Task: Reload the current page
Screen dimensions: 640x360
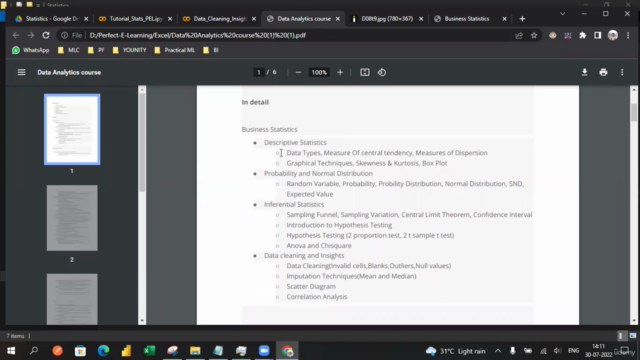Action: [46, 35]
